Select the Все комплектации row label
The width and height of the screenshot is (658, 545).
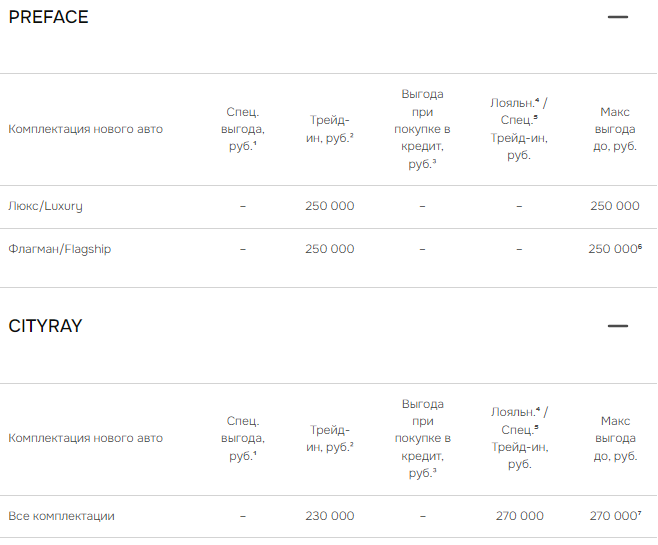coord(62,516)
